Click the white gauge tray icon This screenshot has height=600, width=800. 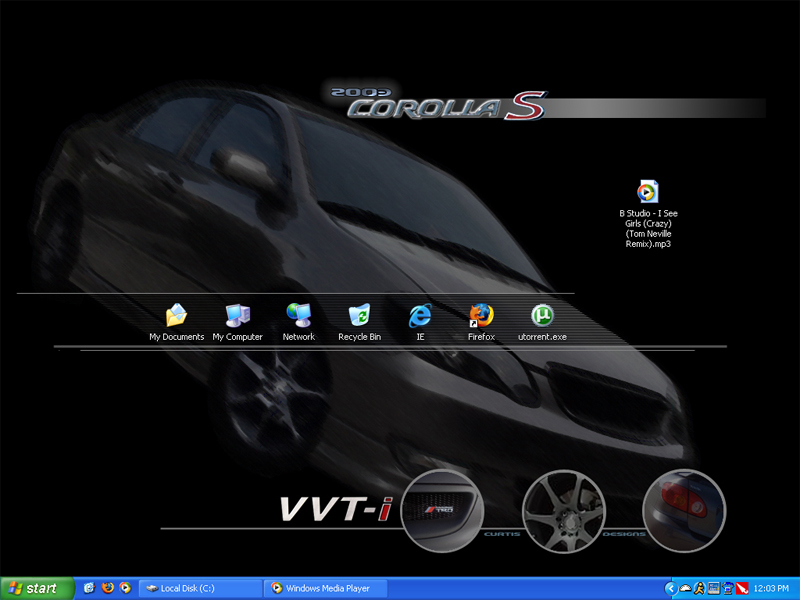pyautogui.click(x=685, y=588)
